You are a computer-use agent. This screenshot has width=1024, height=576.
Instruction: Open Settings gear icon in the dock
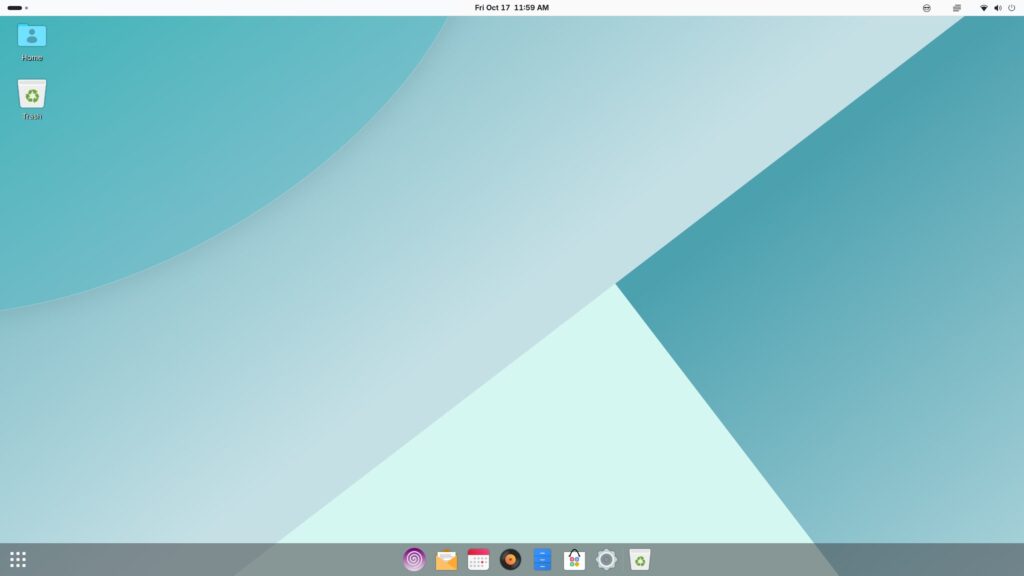click(606, 559)
